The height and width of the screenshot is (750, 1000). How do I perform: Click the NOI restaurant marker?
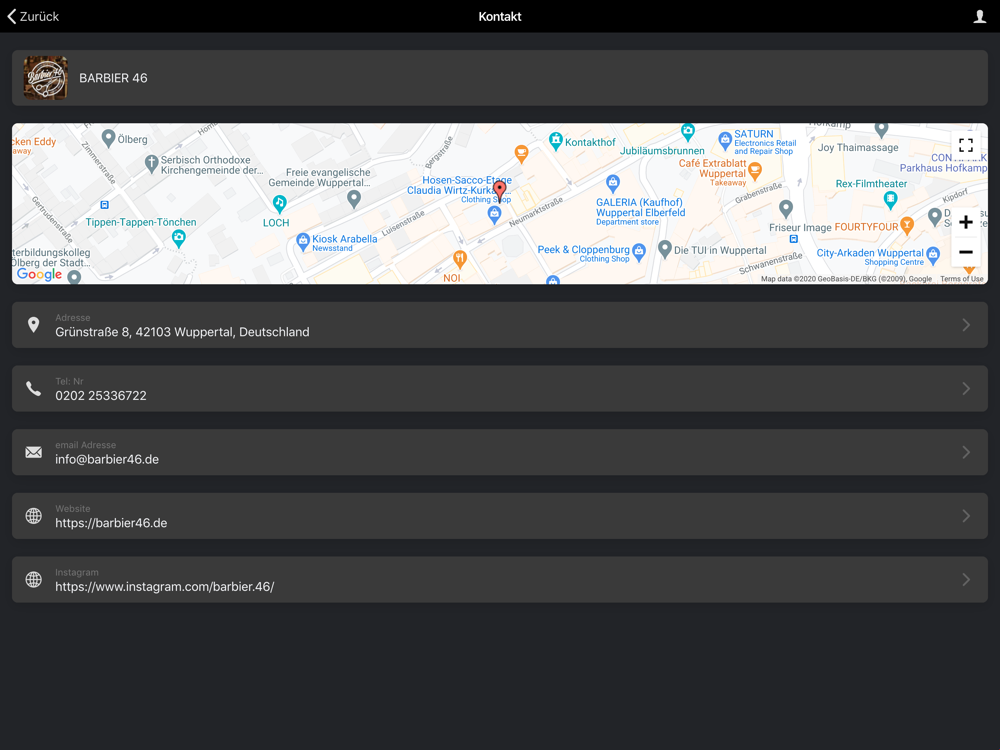tap(459, 259)
